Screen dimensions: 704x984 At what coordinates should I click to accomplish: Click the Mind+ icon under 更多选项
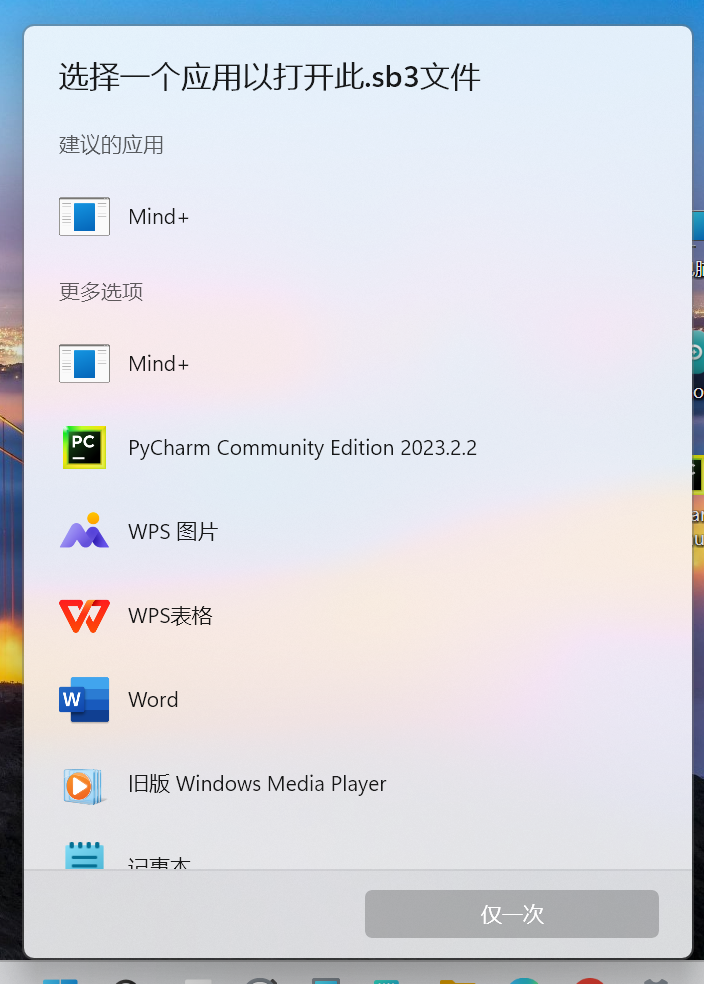pos(84,363)
